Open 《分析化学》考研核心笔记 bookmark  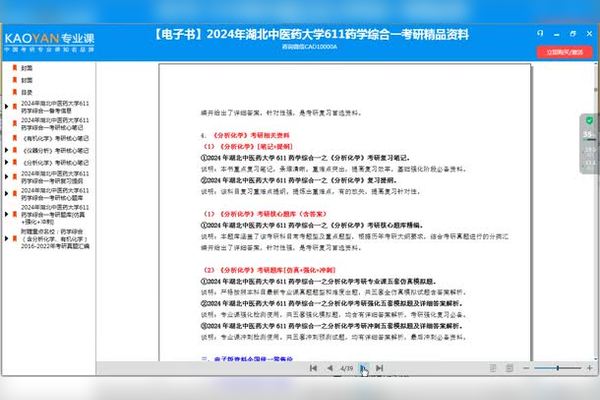[x=55, y=163]
